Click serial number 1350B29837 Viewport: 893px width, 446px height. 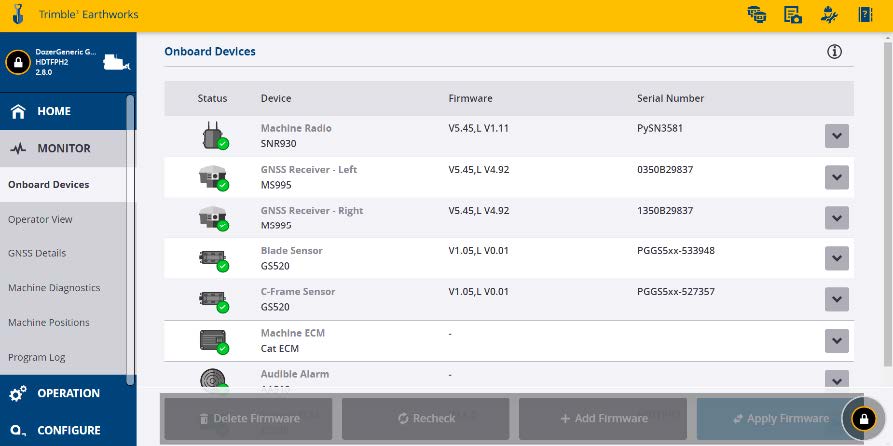[665, 210]
